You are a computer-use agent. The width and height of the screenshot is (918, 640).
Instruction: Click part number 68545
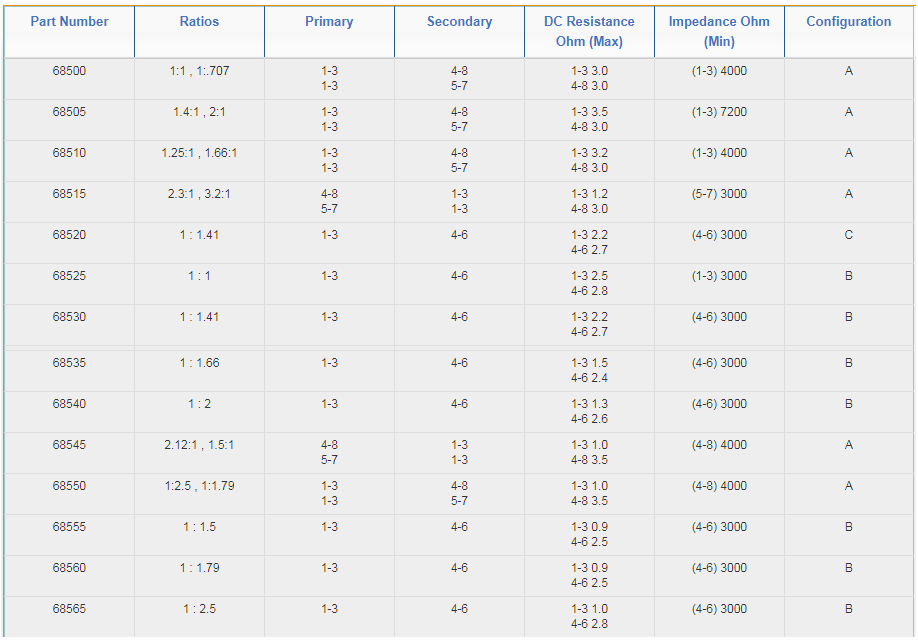[69, 446]
